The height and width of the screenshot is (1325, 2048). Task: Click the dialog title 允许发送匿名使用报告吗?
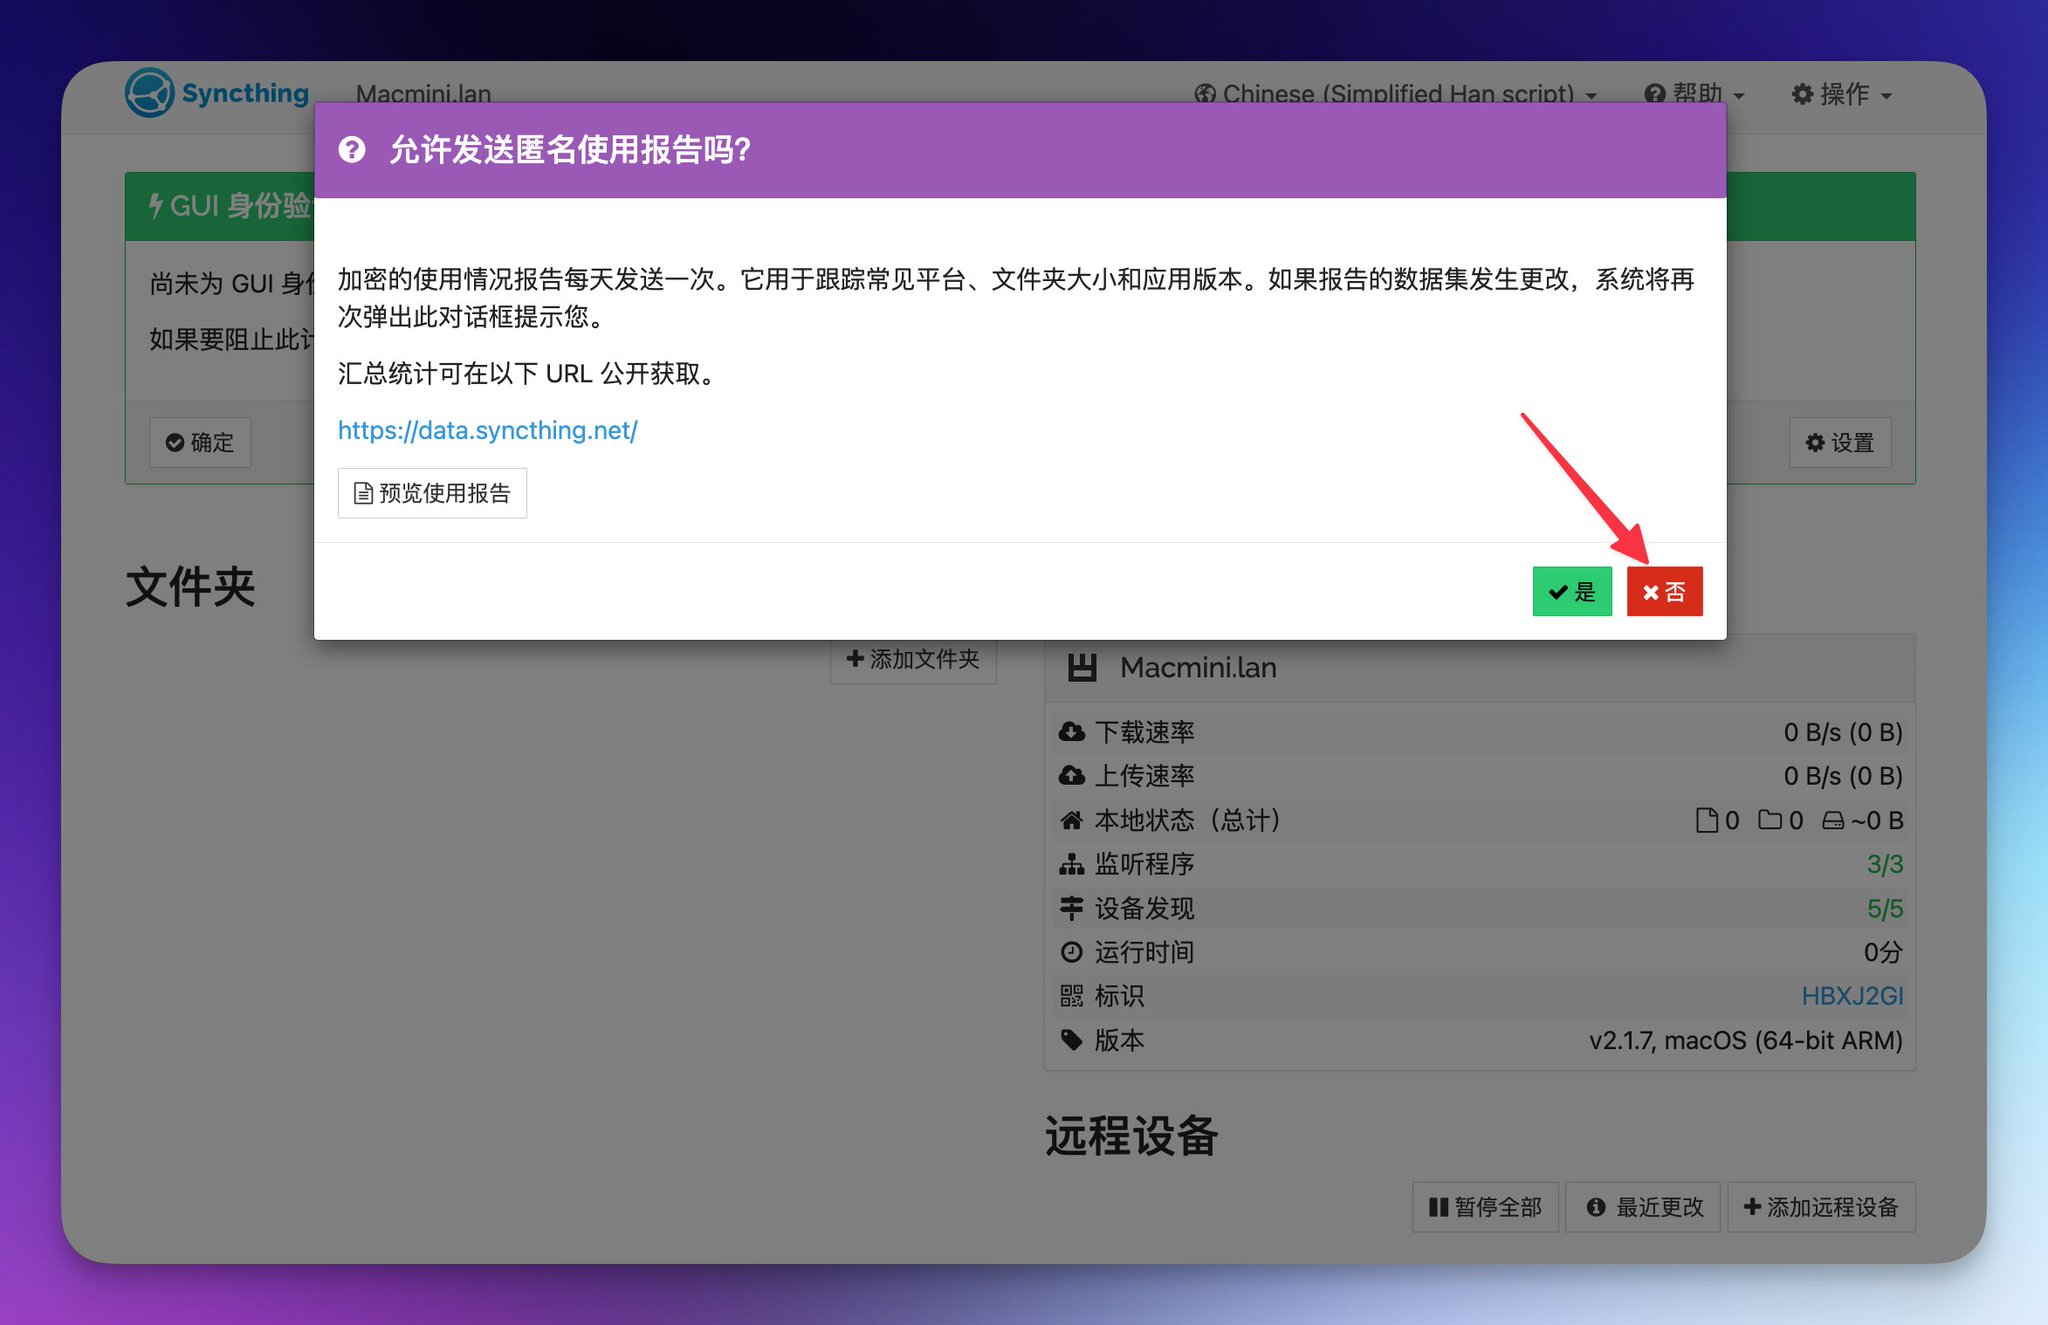(x=570, y=150)
